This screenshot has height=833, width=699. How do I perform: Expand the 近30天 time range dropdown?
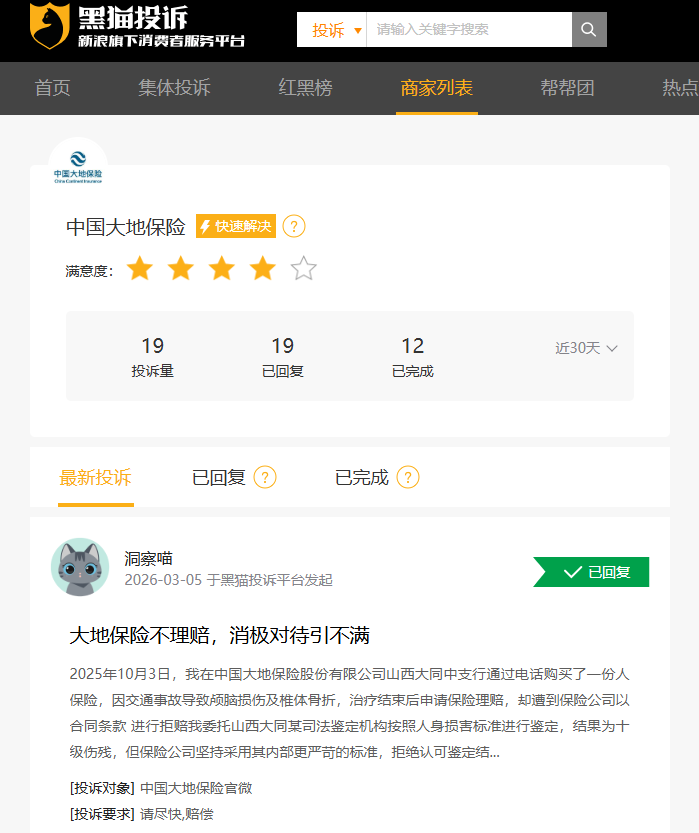(586, 348)
